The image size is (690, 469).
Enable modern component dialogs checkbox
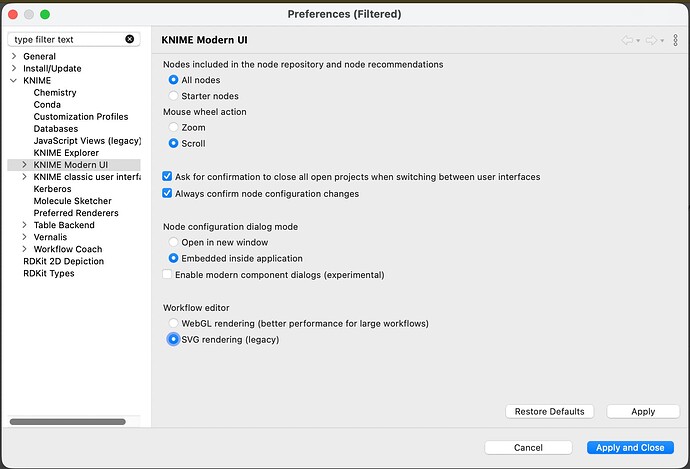point(167,274)
